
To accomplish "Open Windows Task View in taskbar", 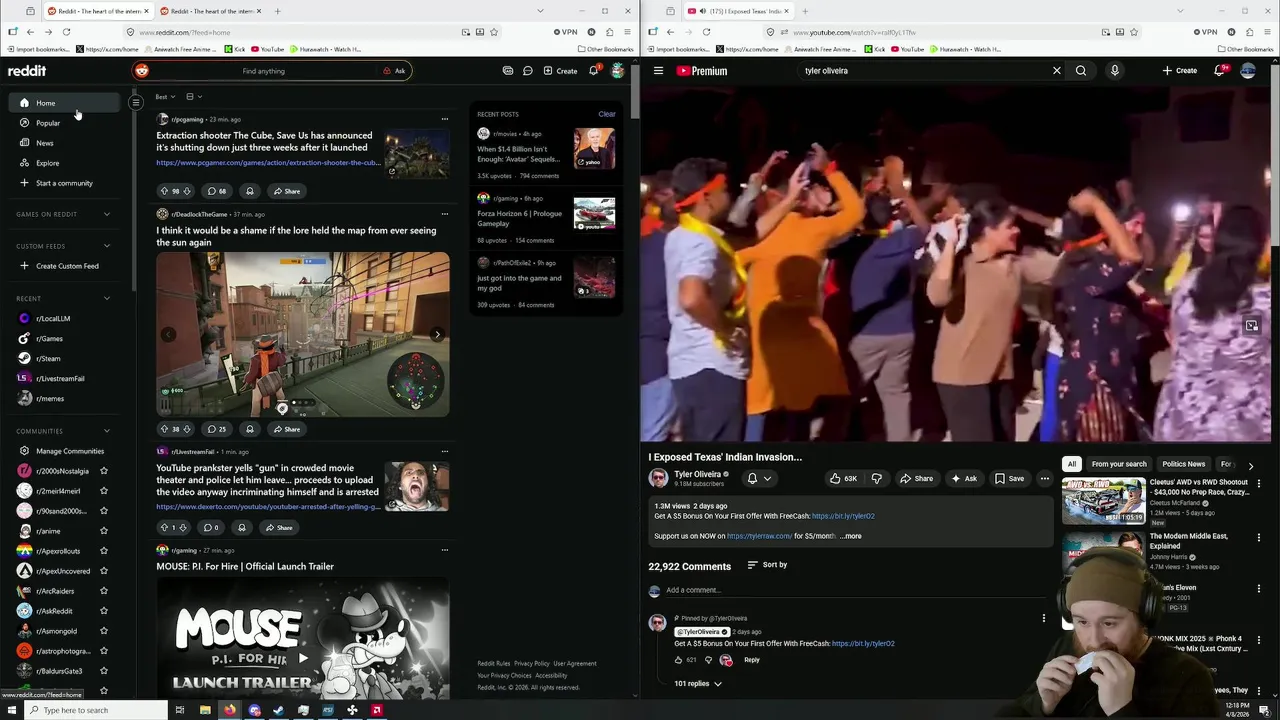I will 180,710.
